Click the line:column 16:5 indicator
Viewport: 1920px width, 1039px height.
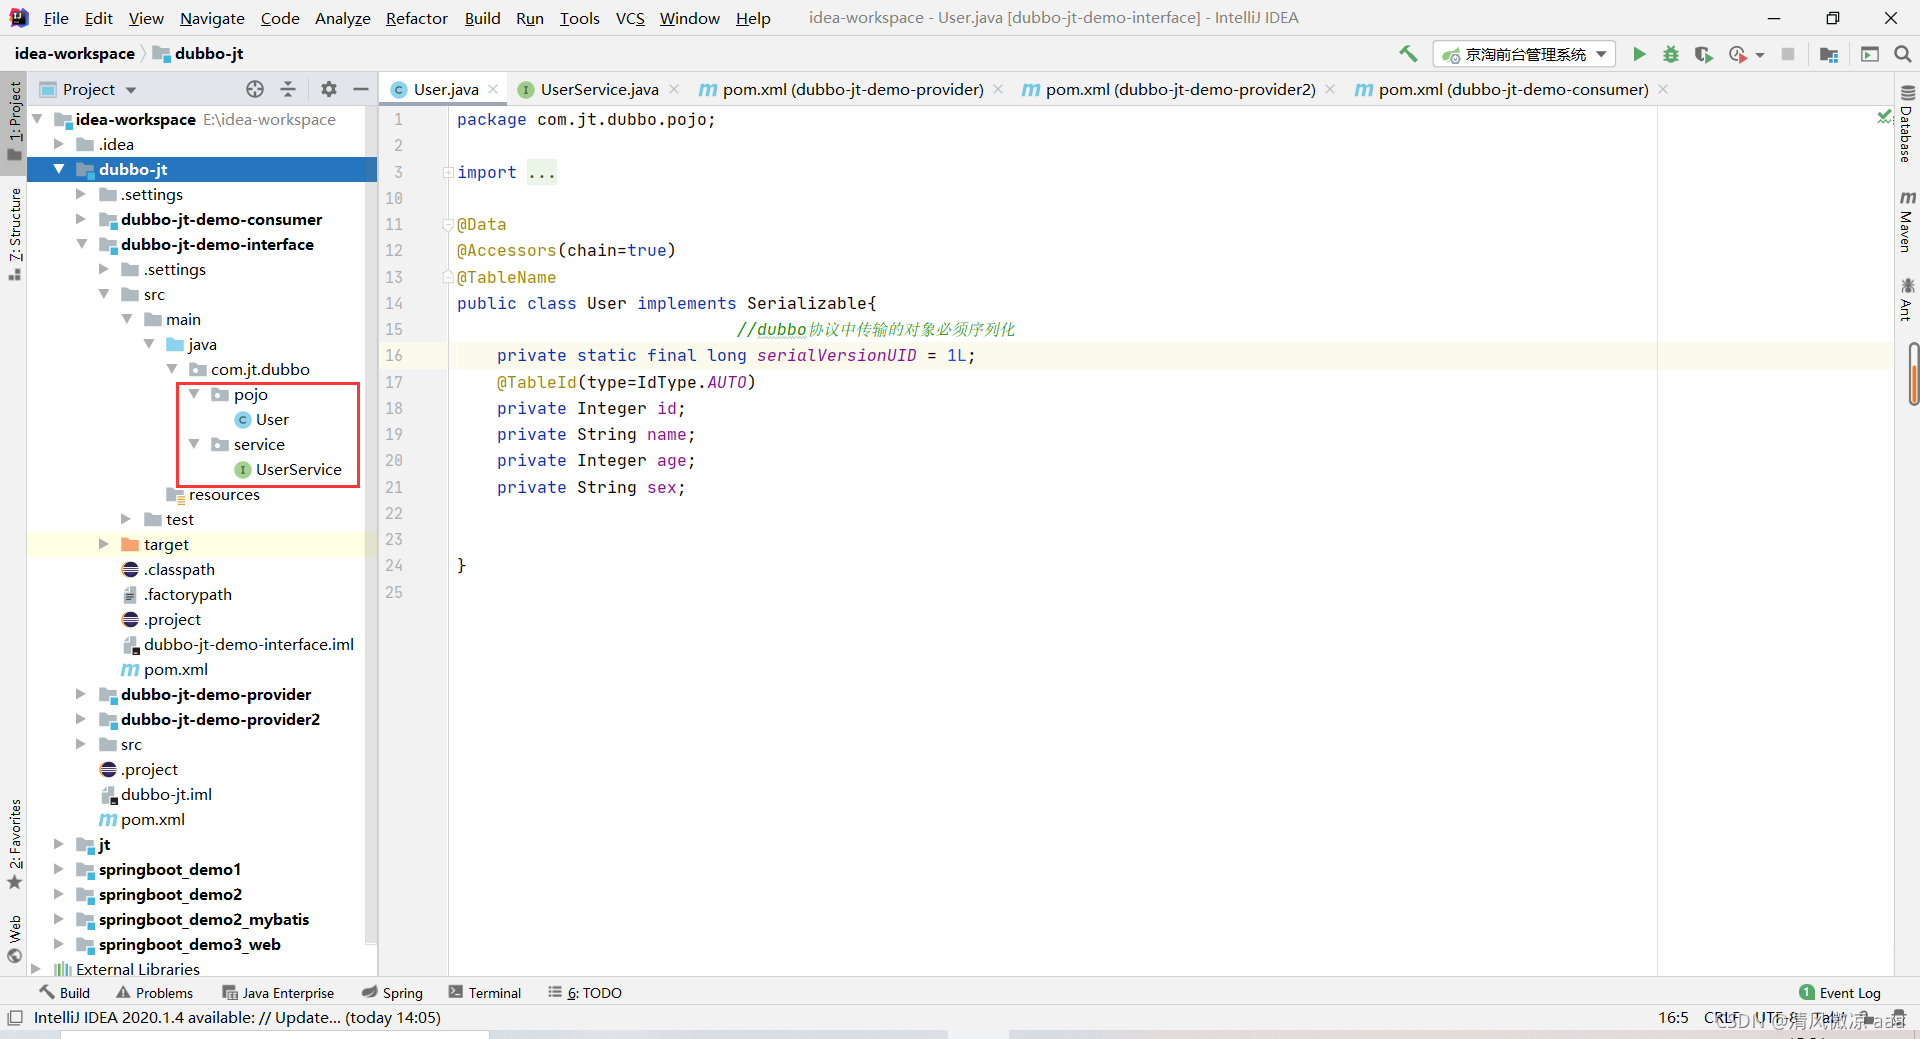(1673, 1018)
